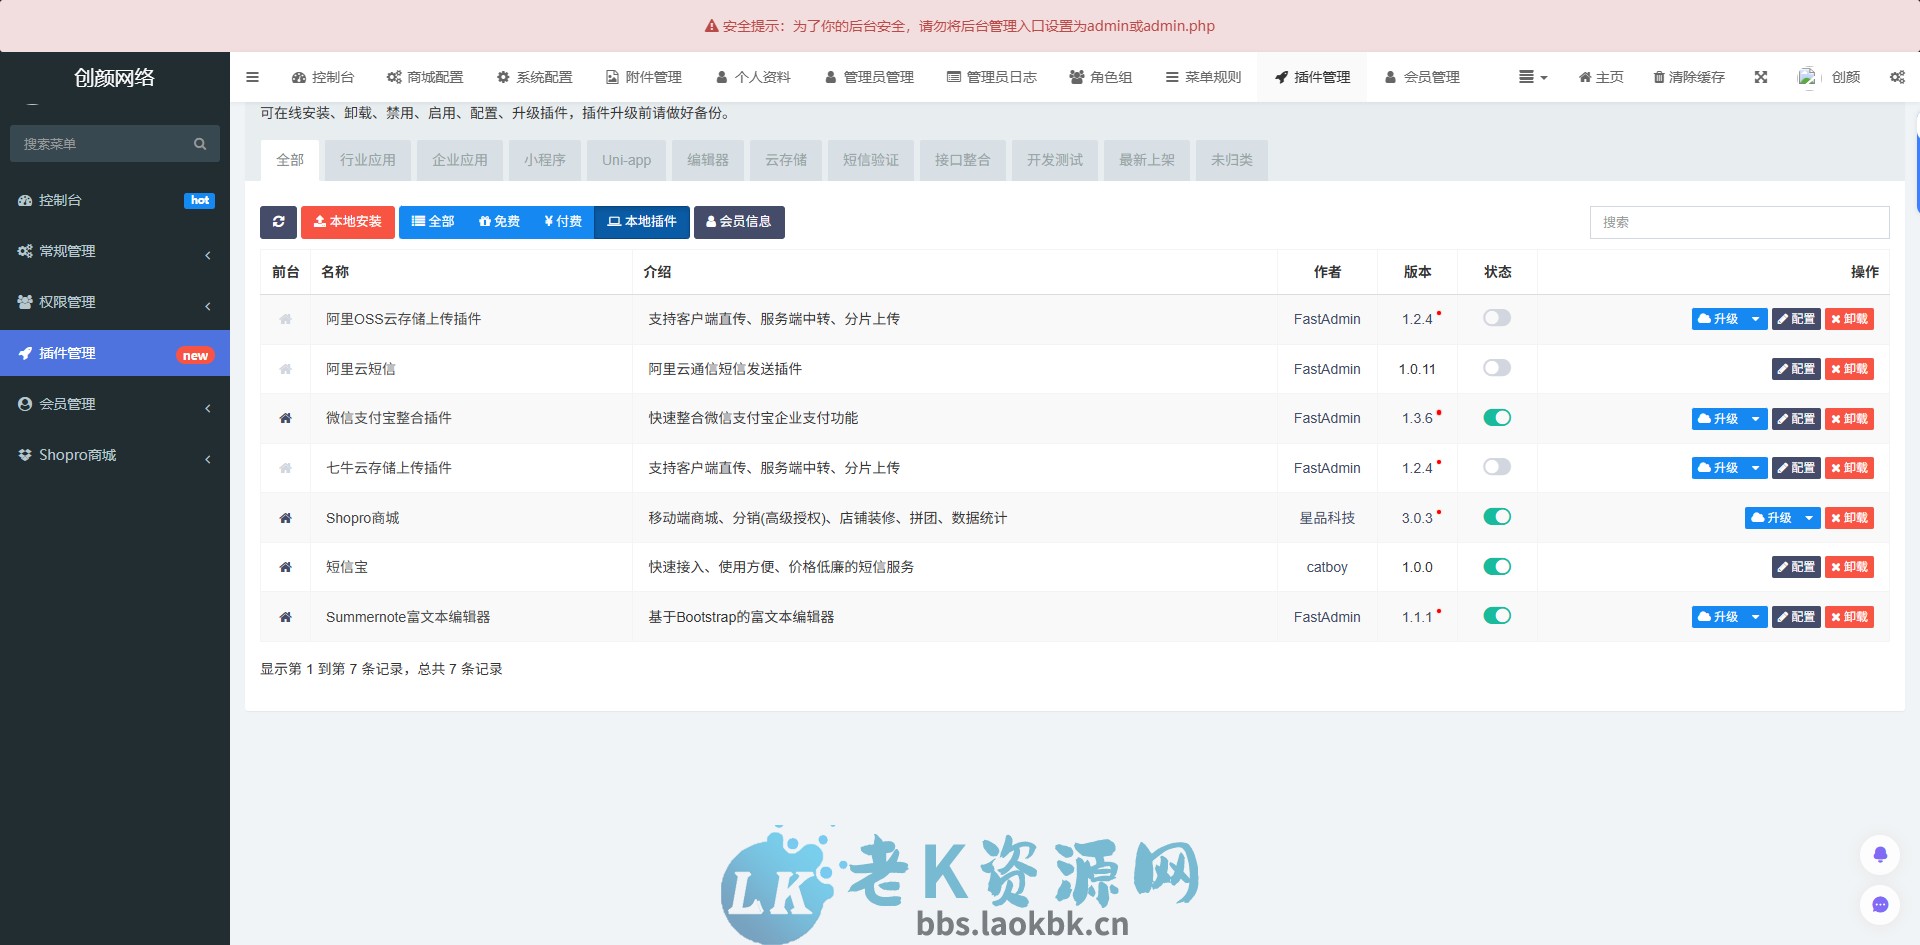This screenshot has width=1920, height=945.
Task: Turn off the 短信宝 plugin toggle
Action: [1496, 567]
